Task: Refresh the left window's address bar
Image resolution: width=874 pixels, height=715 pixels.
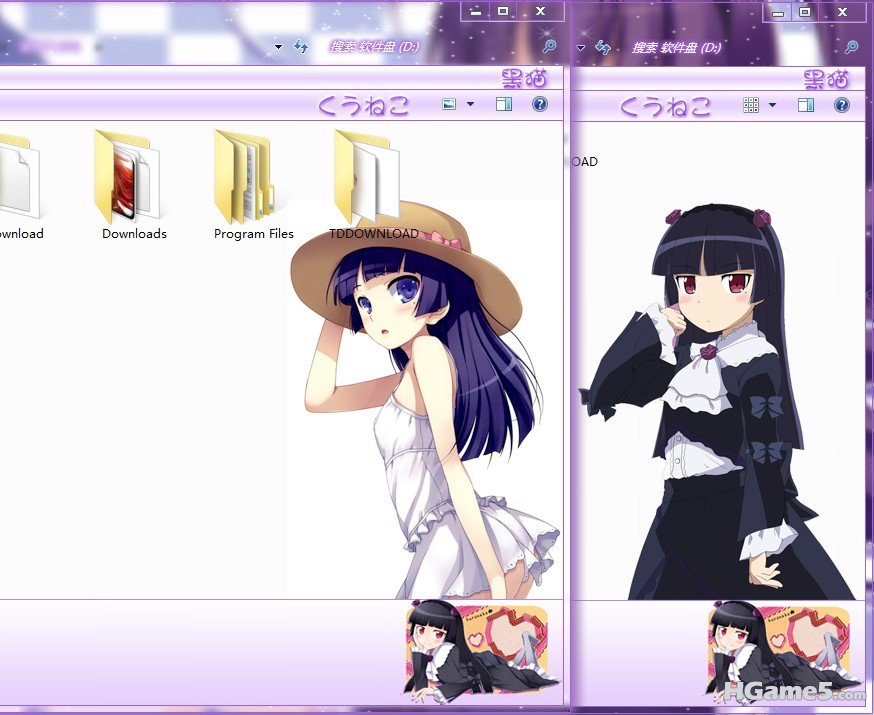Action: (301, 47)
